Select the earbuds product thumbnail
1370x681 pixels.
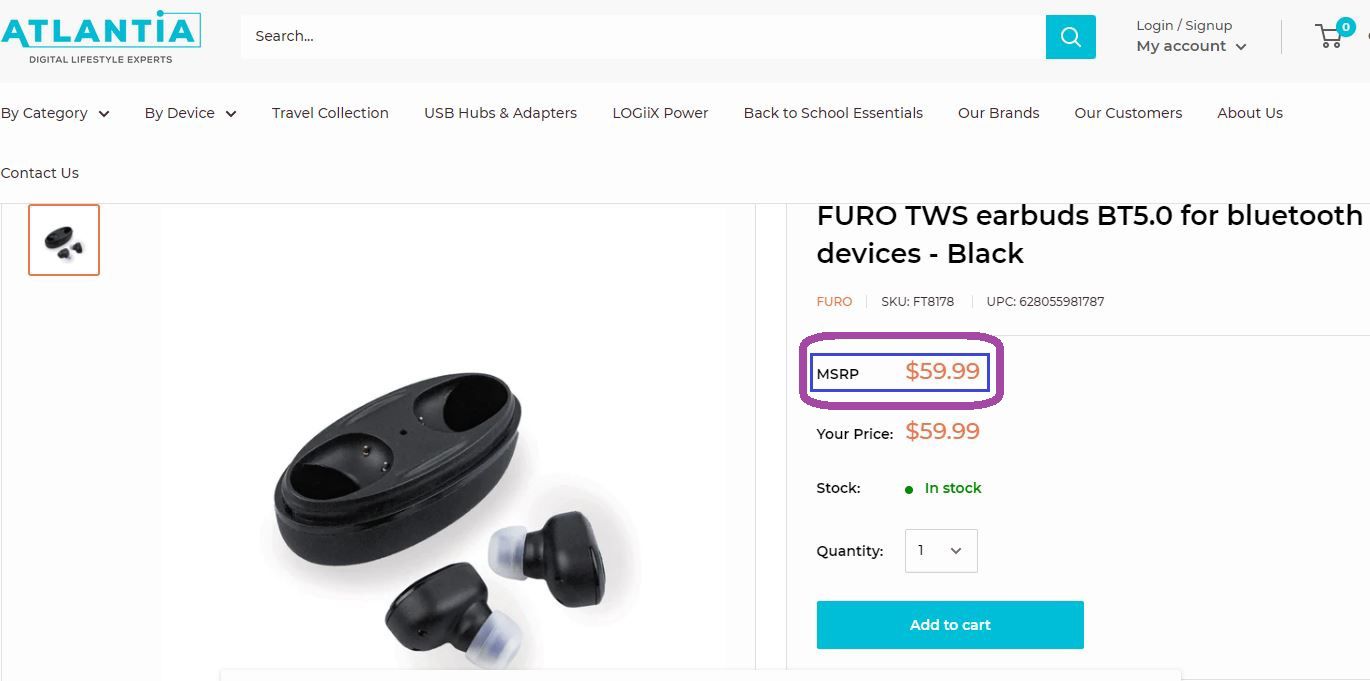point(64,240)
